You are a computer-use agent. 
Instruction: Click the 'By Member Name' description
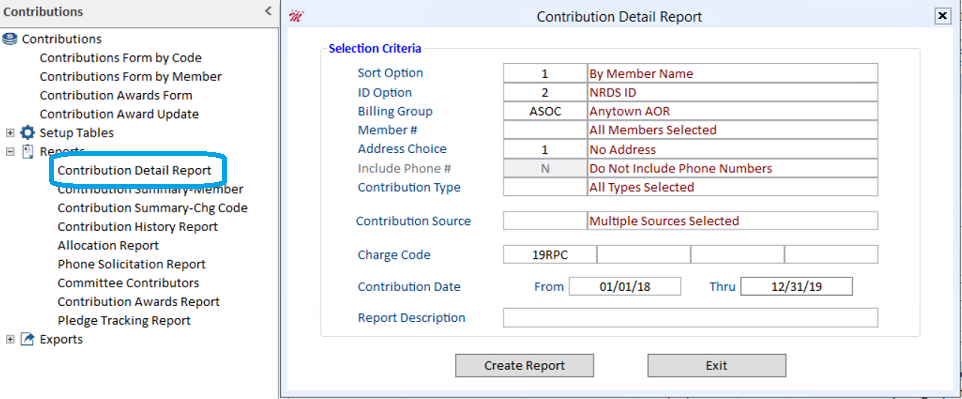(x=641, y=74)
